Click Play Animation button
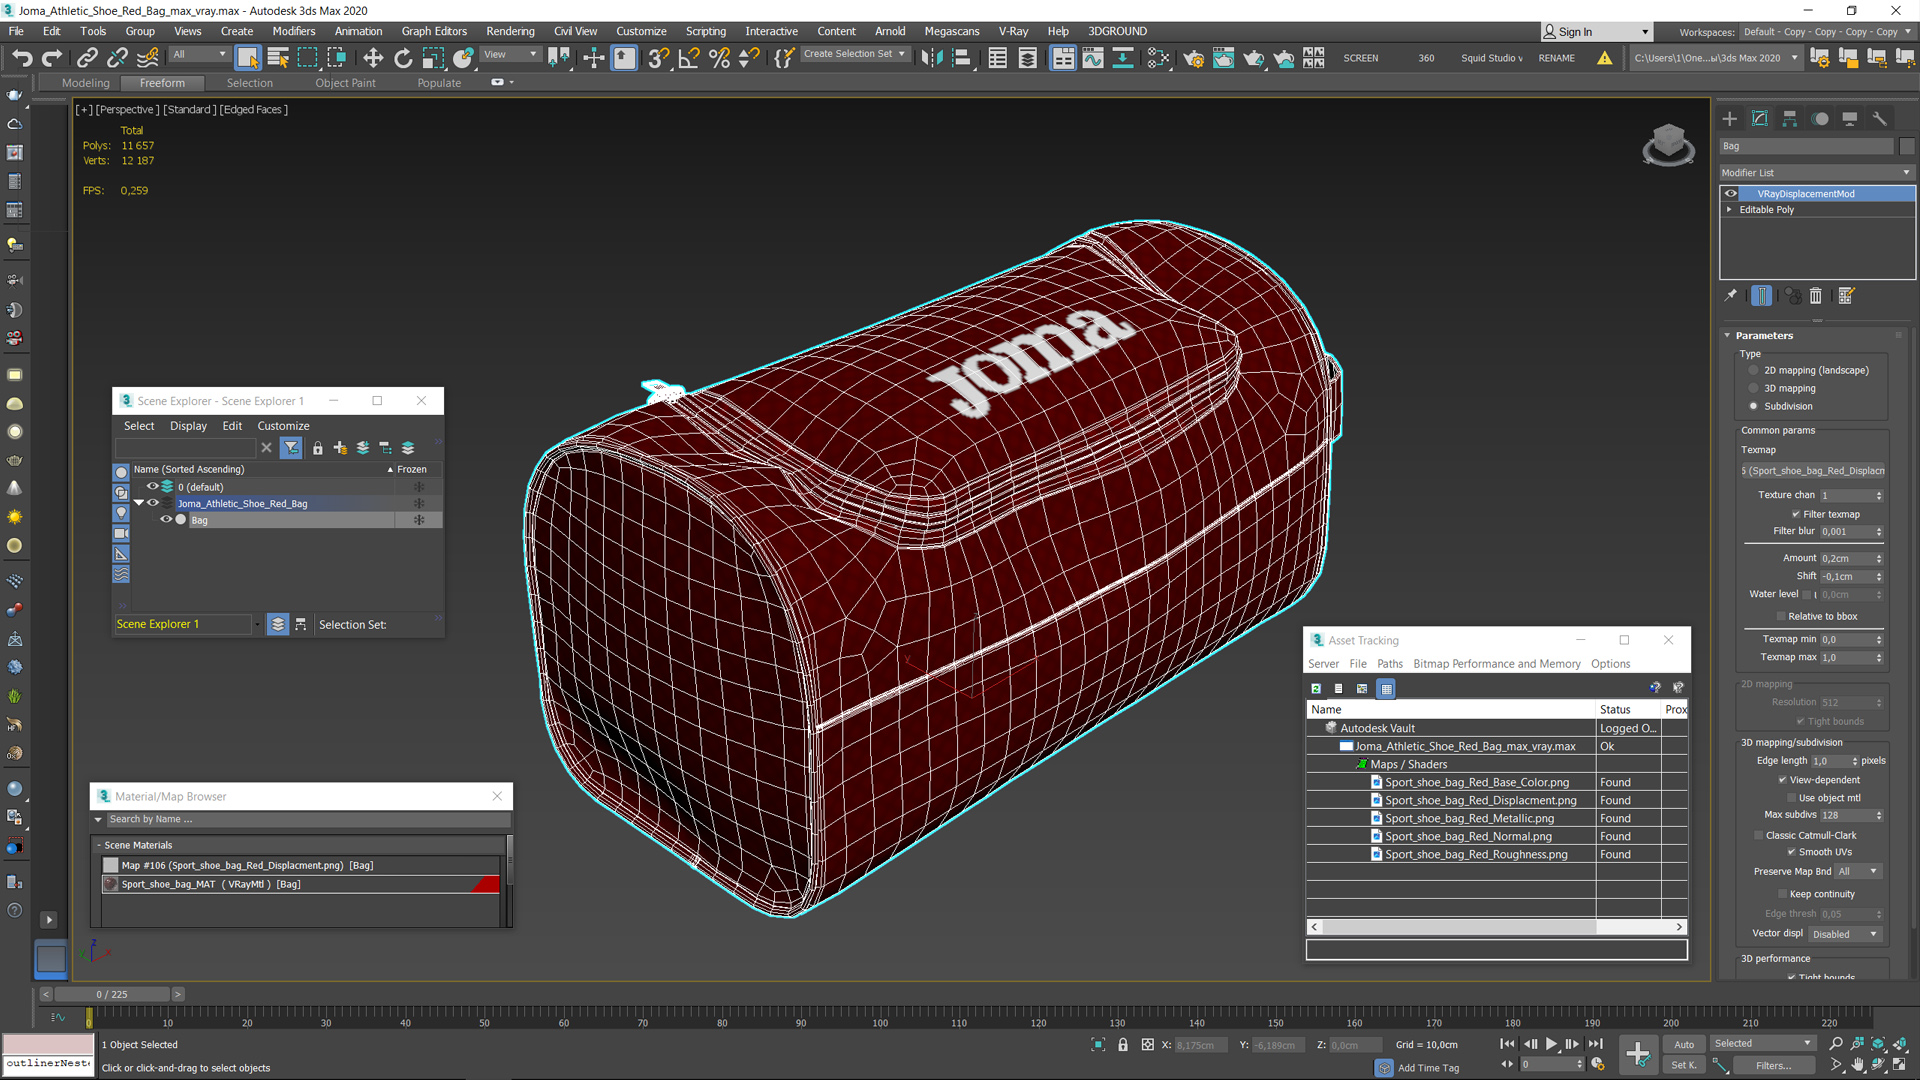 tap(1551, 1044)
